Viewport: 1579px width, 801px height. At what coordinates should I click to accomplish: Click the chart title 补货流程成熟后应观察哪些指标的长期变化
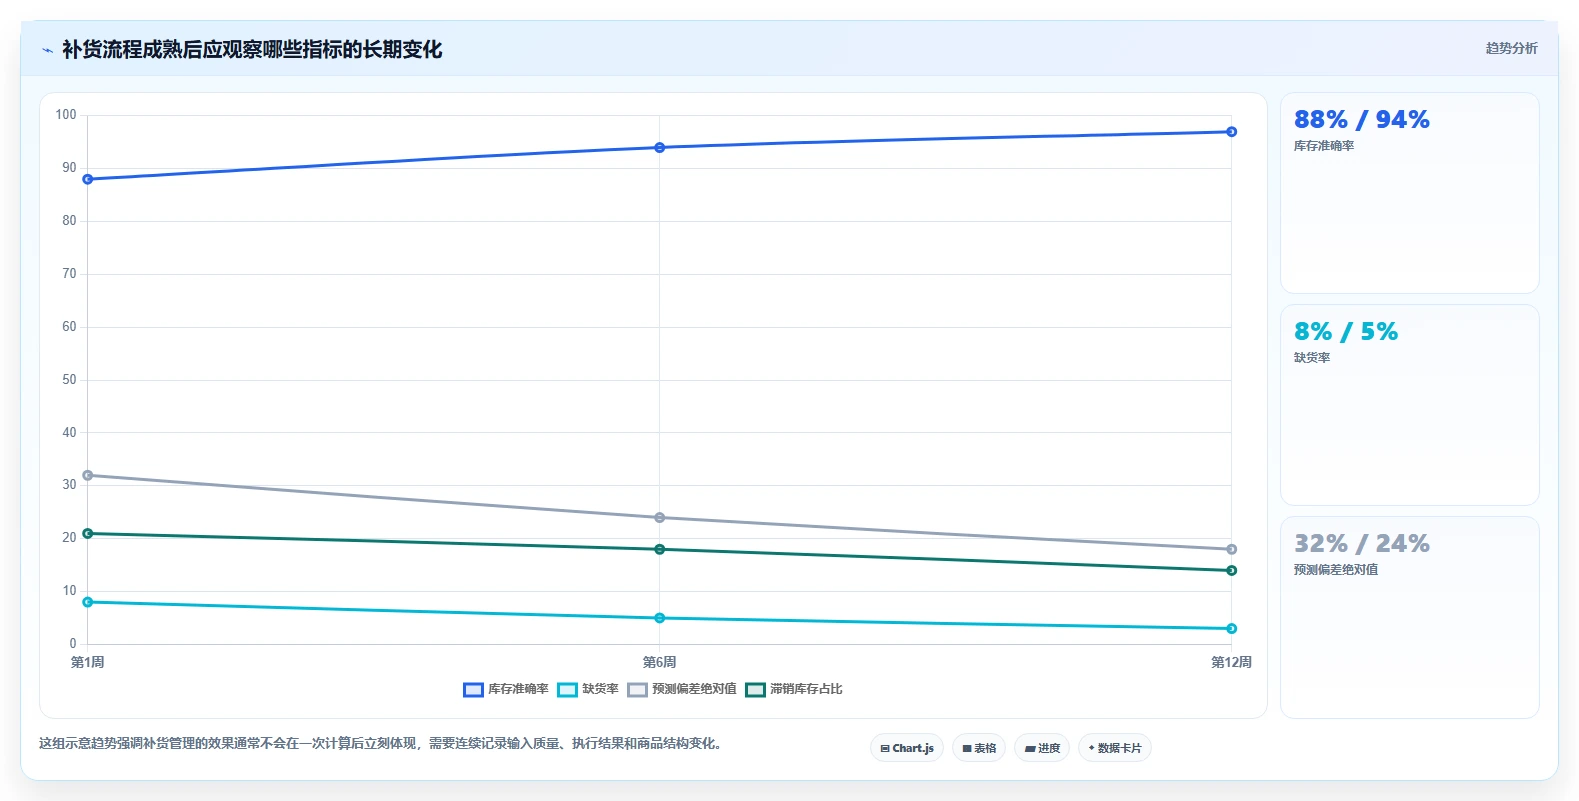coord(252,50)
